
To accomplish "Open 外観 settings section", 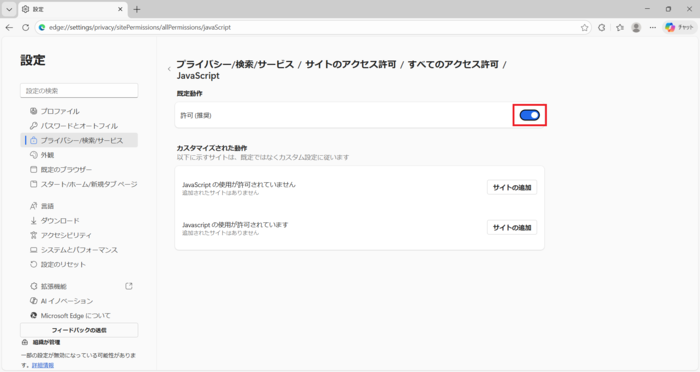I will [x=79, y=155].
